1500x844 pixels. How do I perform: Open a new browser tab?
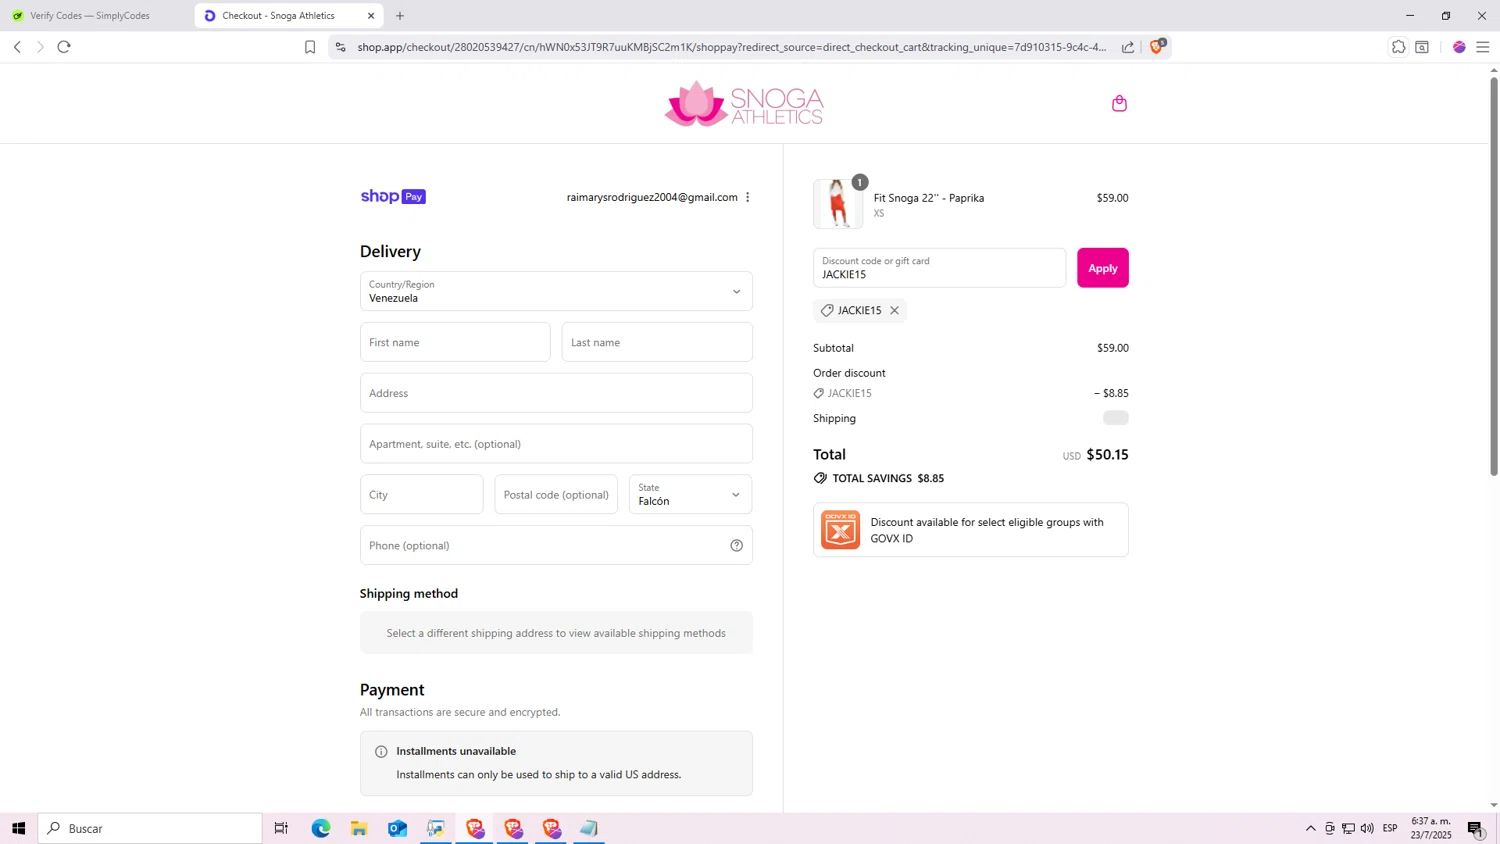point(400,16)
